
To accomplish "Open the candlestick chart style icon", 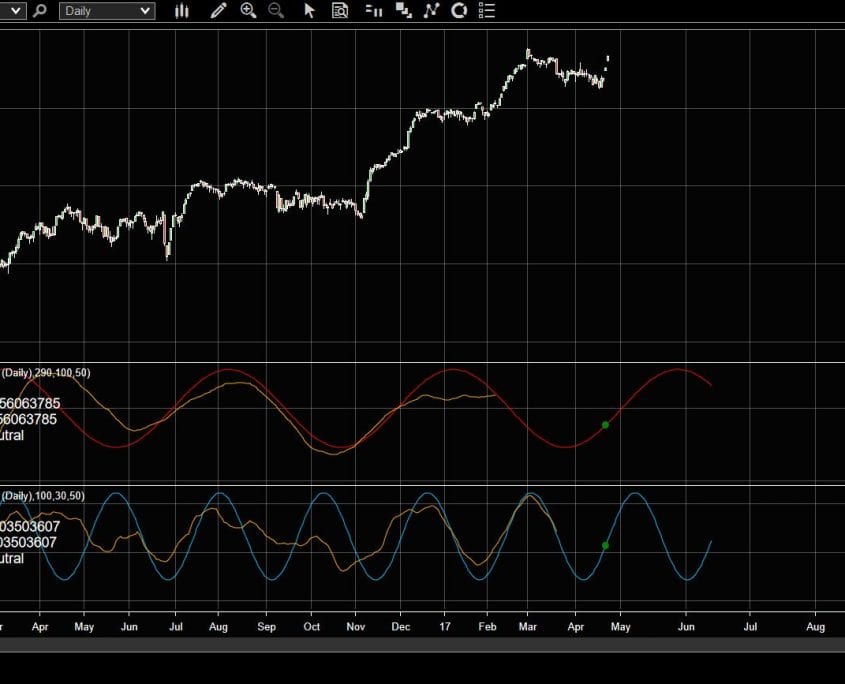I will (x=182, y=11).
